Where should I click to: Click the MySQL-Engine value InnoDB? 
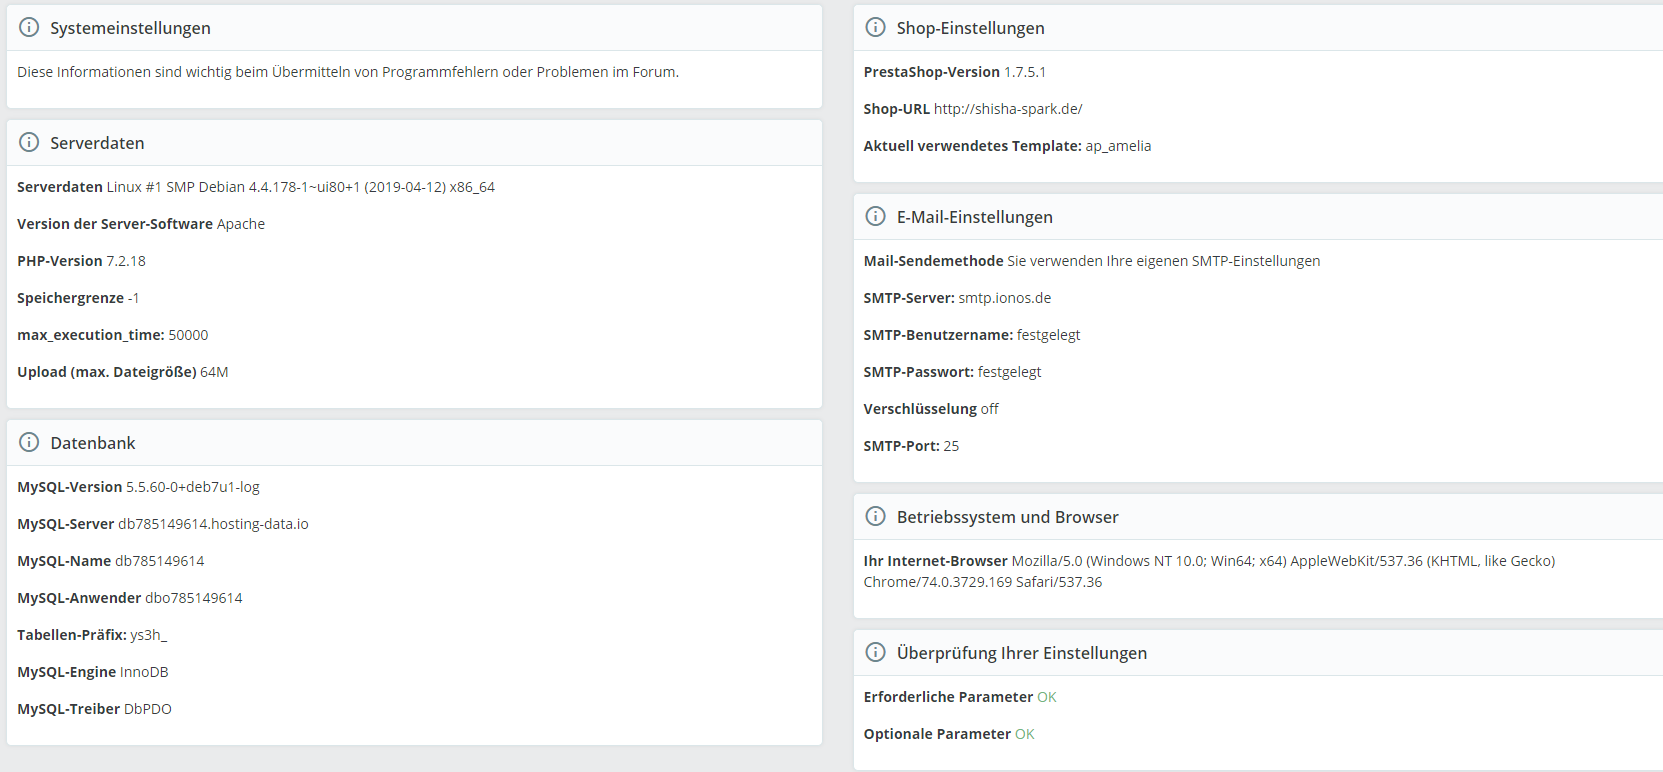pyautogui.click(x=144, y=672)
